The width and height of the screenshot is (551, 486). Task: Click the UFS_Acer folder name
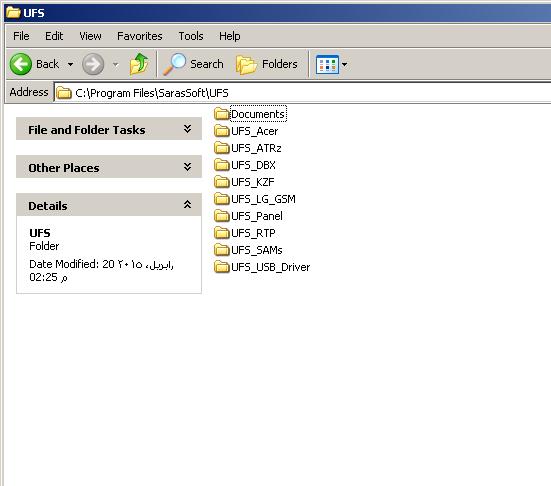click(x=254, y=131)
